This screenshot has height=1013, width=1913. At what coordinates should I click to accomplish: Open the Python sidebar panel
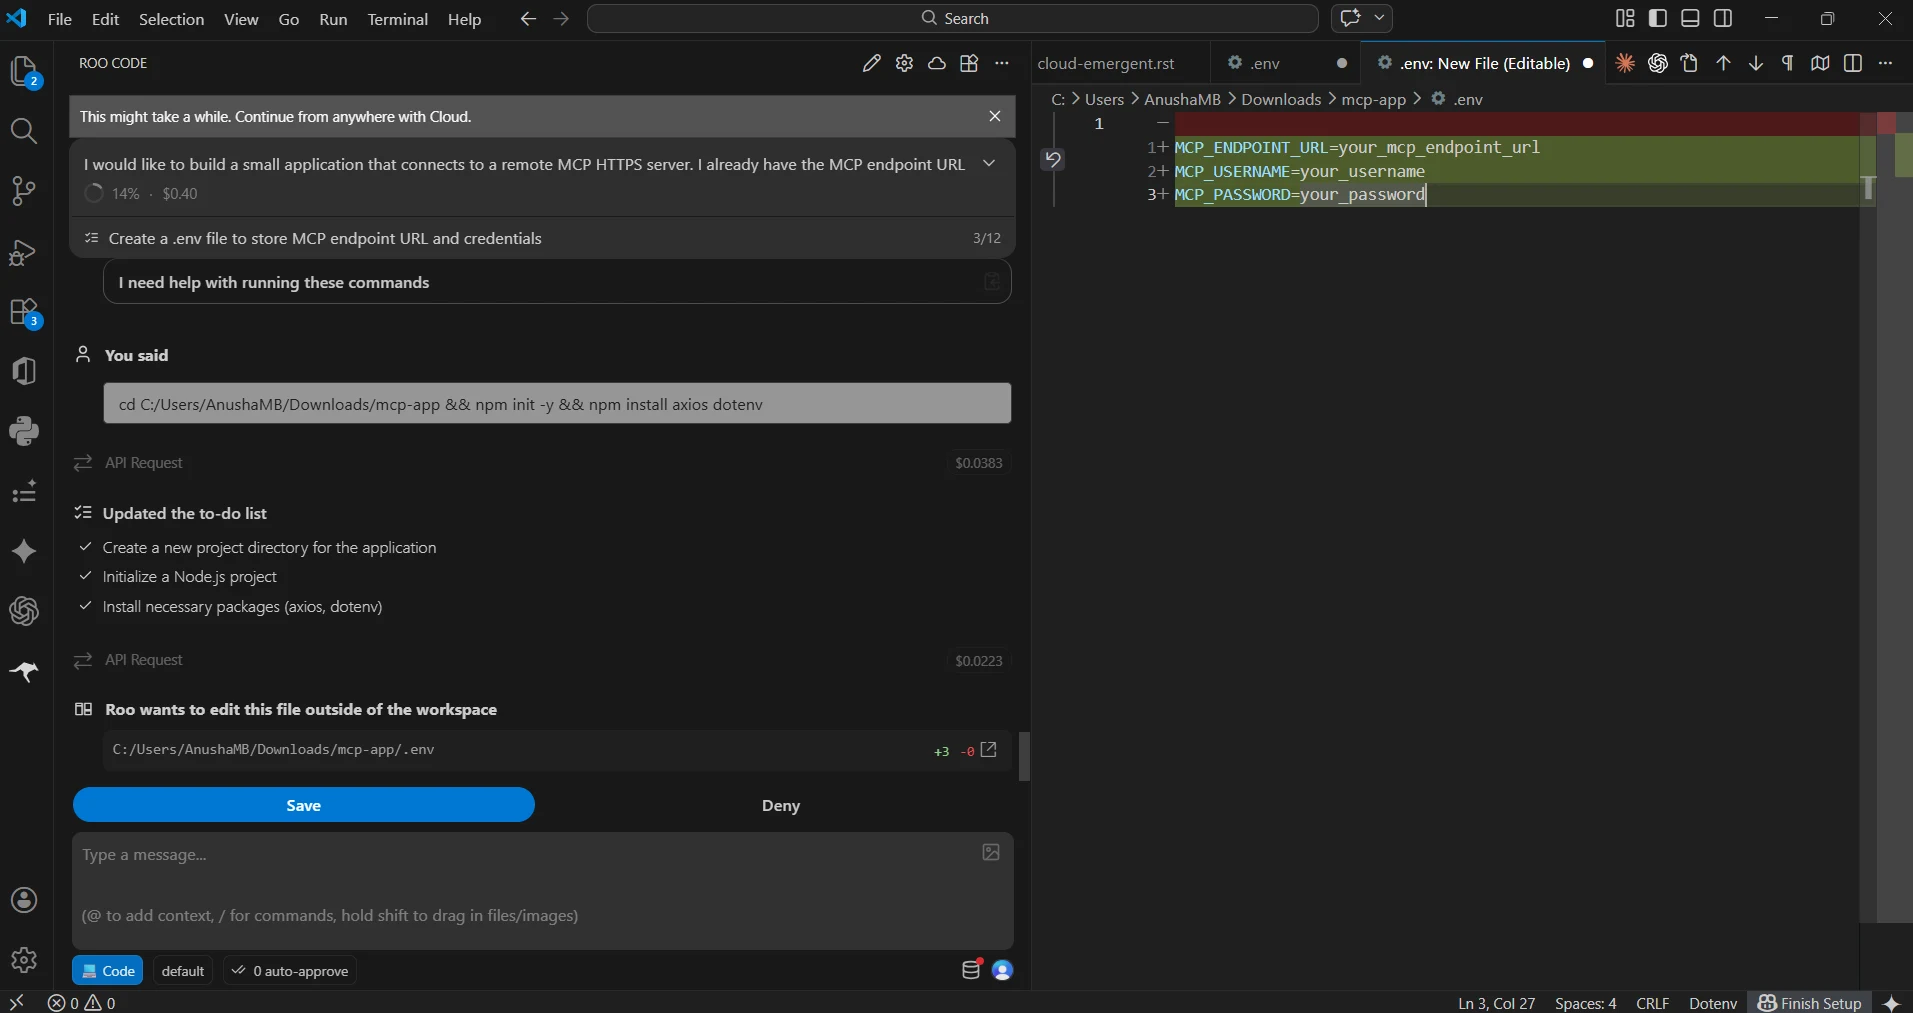click(x=24, y=431)
